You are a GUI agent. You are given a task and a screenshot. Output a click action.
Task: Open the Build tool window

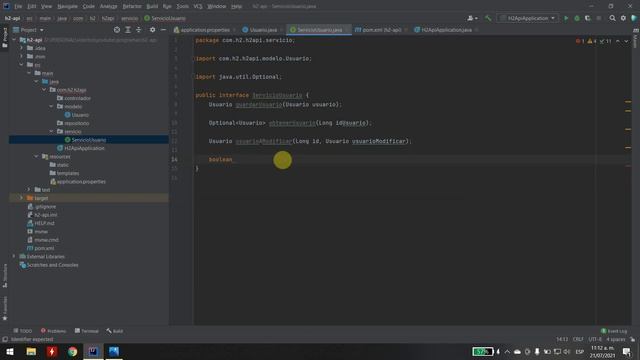click(115, 331)
